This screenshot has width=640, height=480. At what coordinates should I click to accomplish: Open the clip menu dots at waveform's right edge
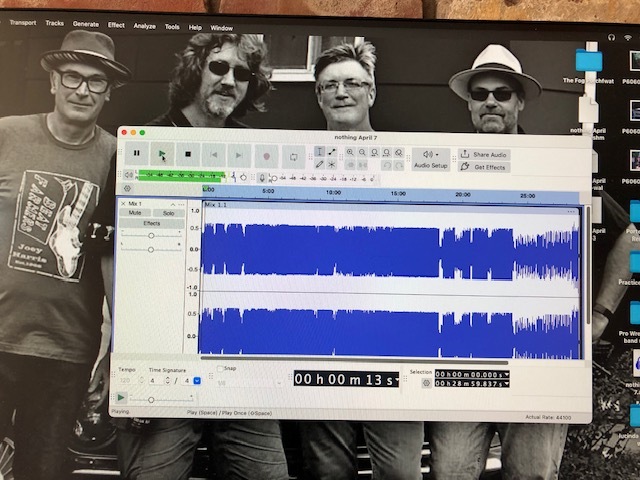[571, 212]
